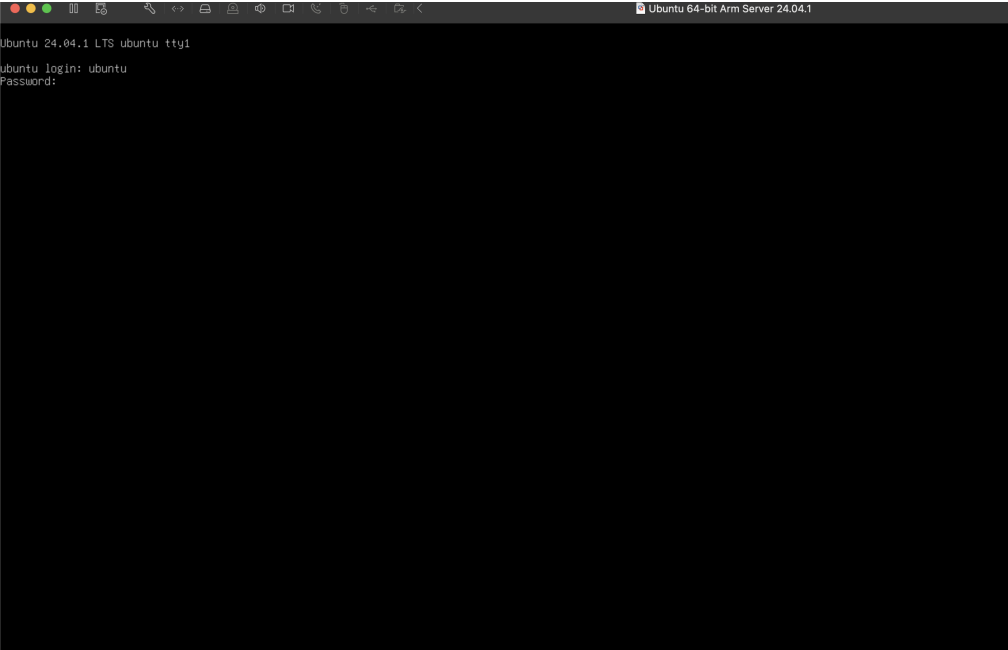Click the ubuntu login line
Screen dimensions: 1008x650
(63, 68)
